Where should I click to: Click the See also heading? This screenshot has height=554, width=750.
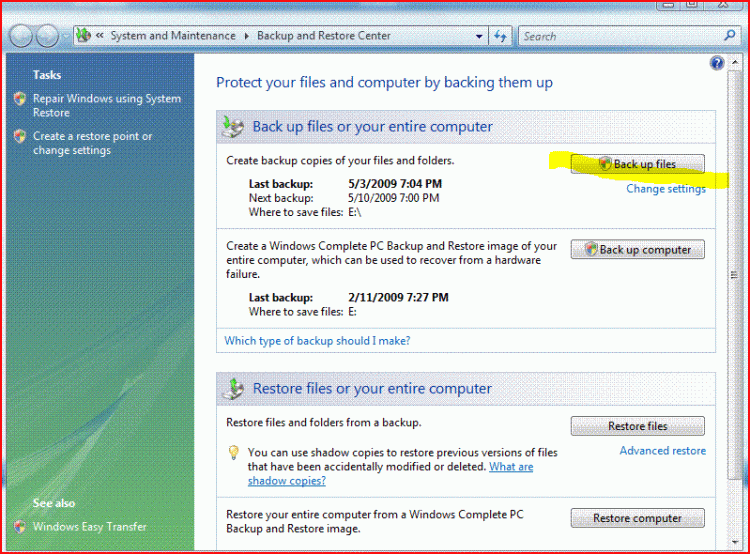coord(54,503)
